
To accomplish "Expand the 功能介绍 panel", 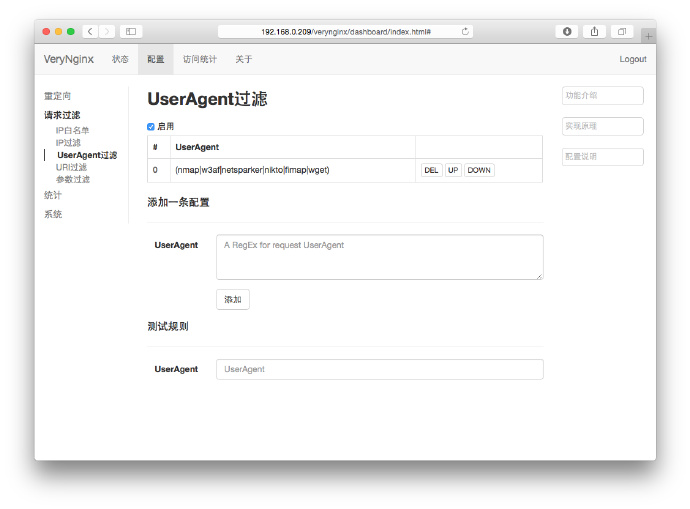I will click(x=603, y=95).
